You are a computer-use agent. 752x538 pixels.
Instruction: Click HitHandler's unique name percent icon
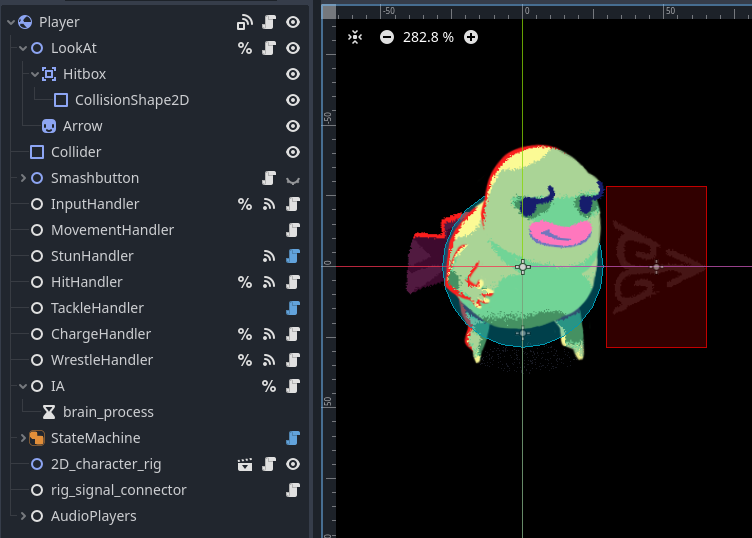click(245, 282)
